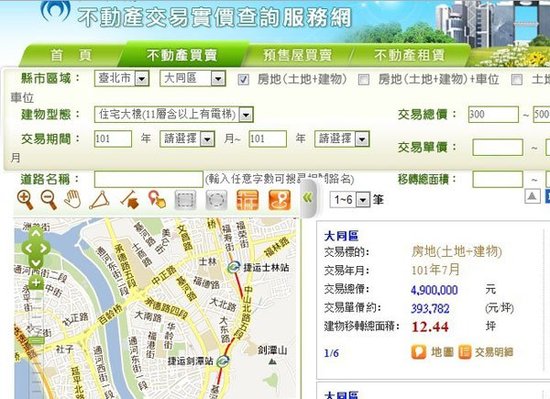Screen dimensions: 550x399
Task: Collapse panel with double-chevron arrow
Action: (x=307, y=198)
